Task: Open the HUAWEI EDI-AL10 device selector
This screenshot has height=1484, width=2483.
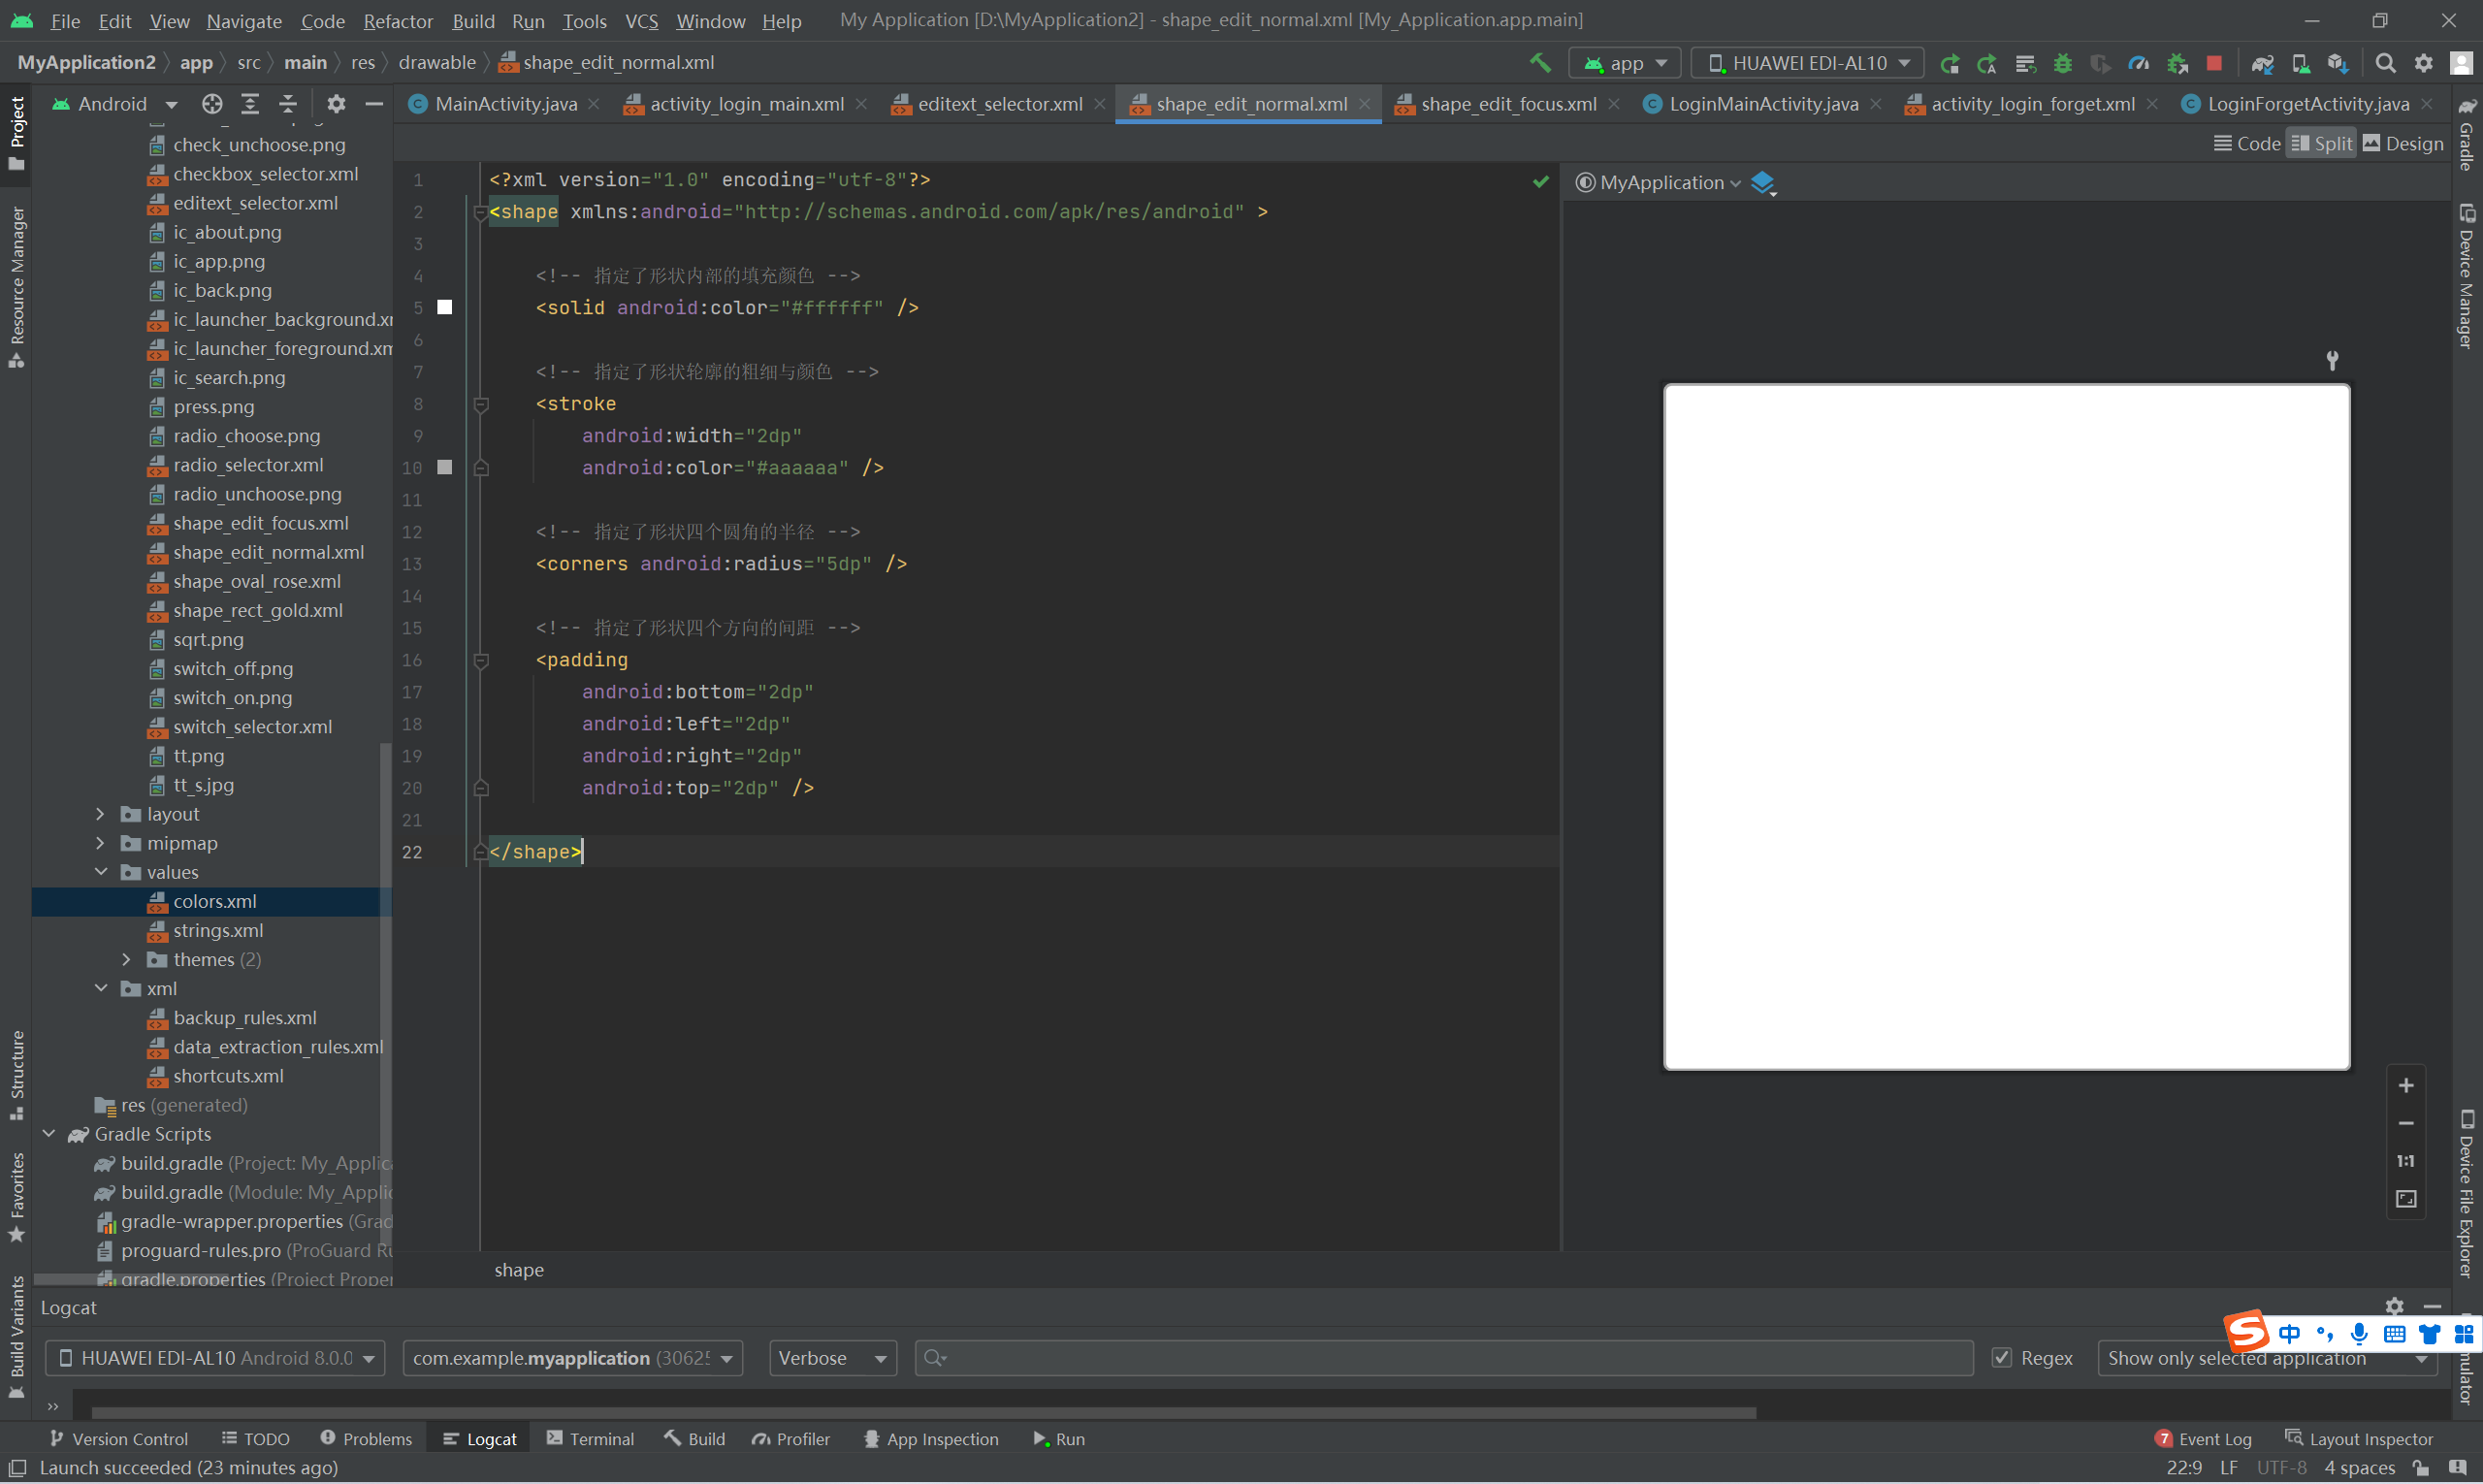Action: pyautogui.click(x=1808, y=63)
